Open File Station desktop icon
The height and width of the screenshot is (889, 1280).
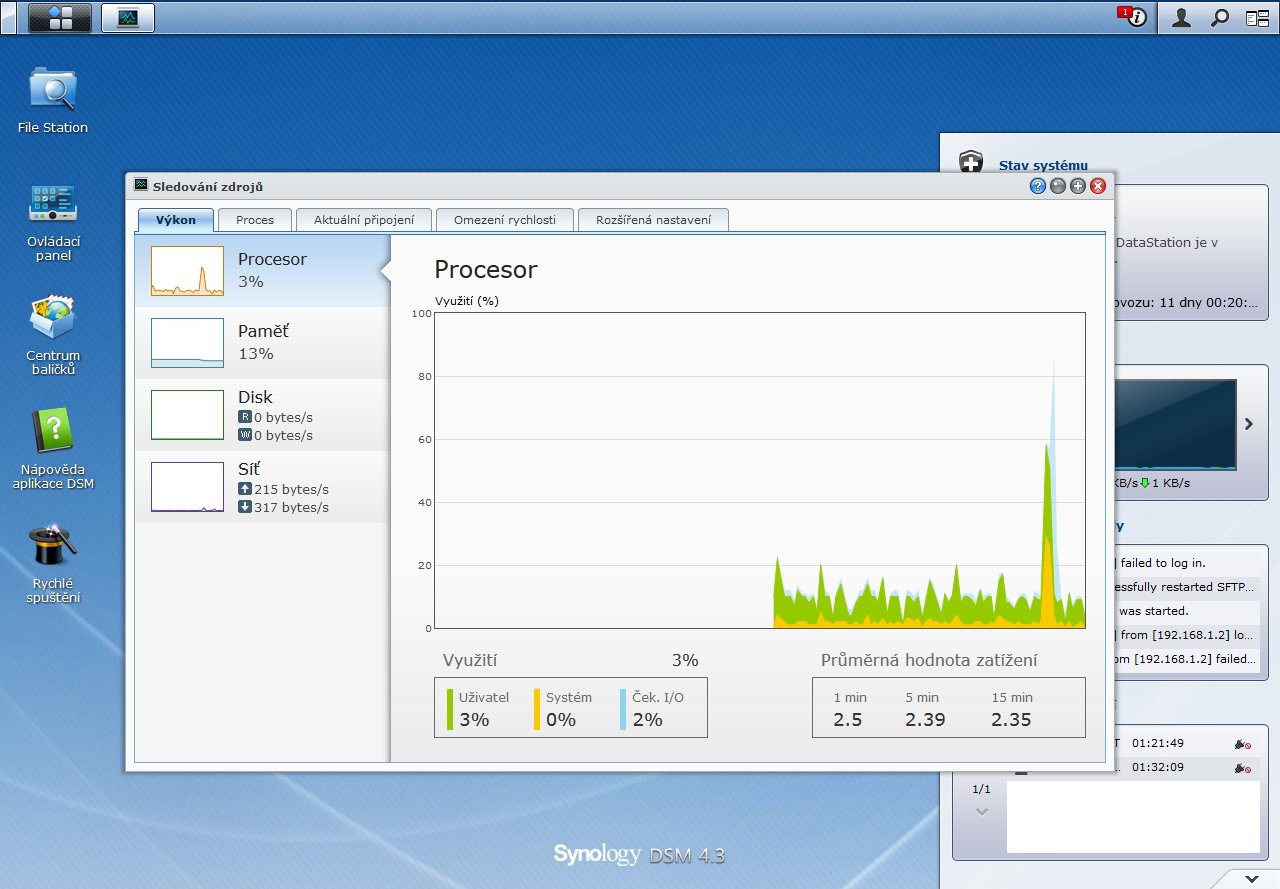(x=53, y=101)
